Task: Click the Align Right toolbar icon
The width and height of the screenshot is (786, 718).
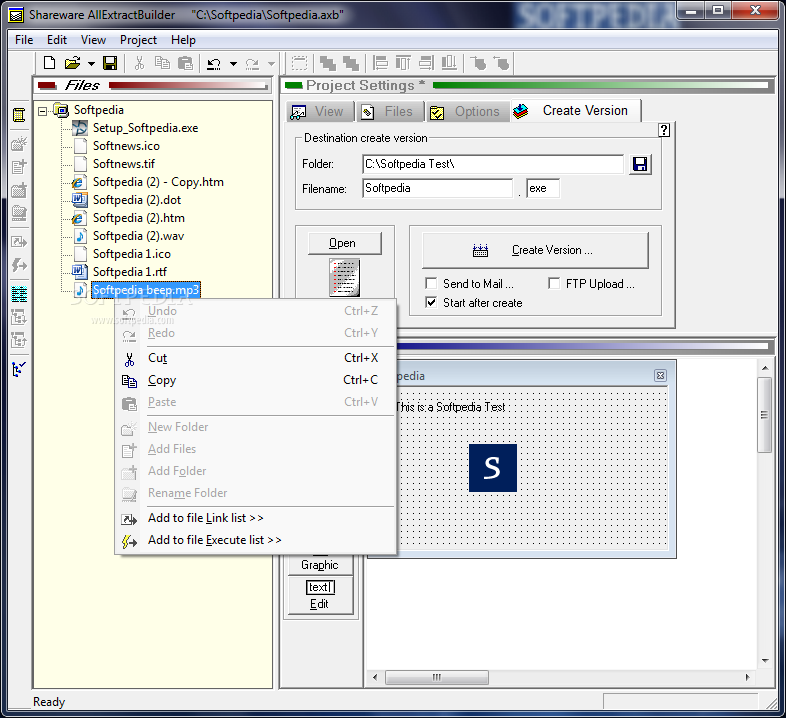Action: pyautogui.click(x=426, y=63)
